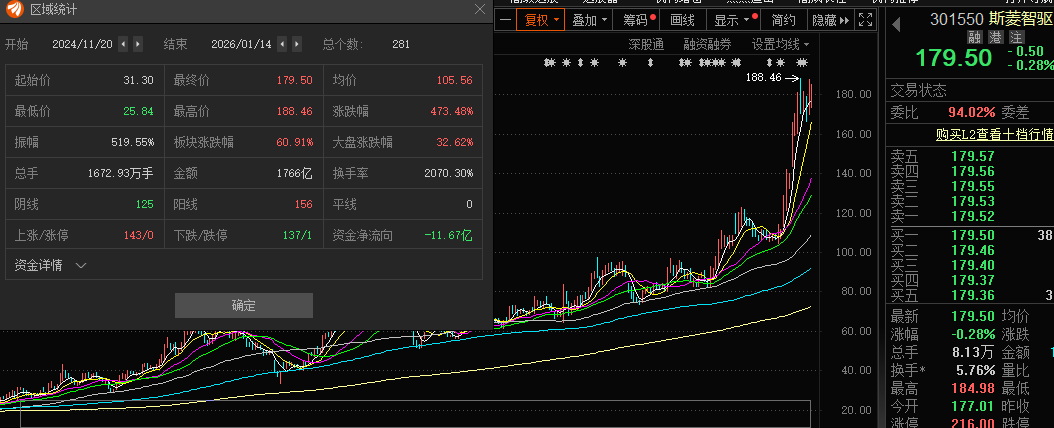Image resolution: width=1054 pixels, height=428 pixels.
Task: Expand the 设置均线 dropdown
Action: (780, 44)
